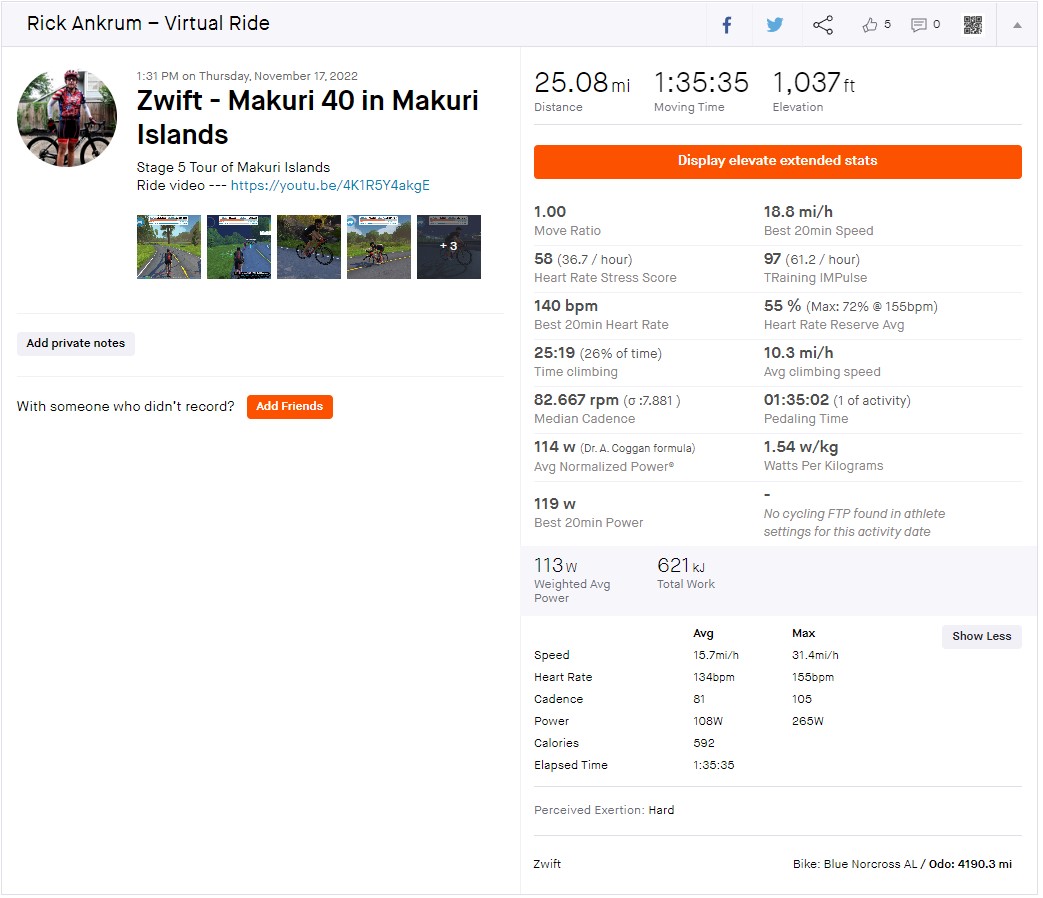Open the YouTube ride video link
Viewport: 1043px width, 898px height.
point(331,186)
